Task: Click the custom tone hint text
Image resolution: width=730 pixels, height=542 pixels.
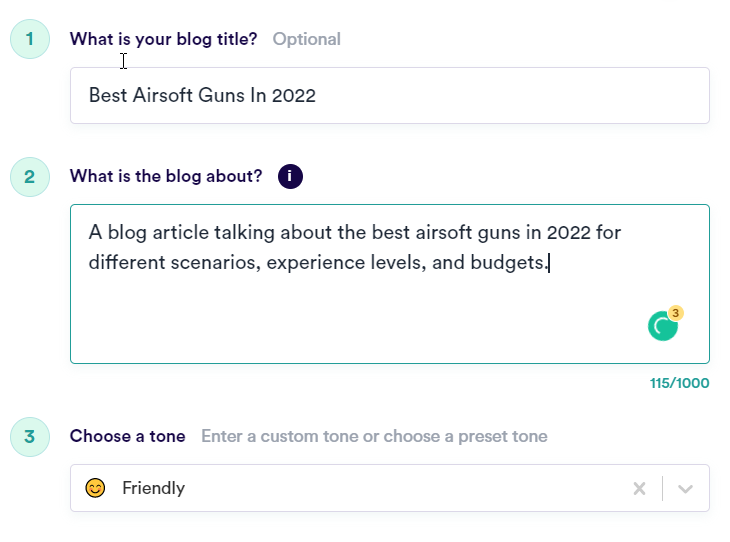Action: 374,436
